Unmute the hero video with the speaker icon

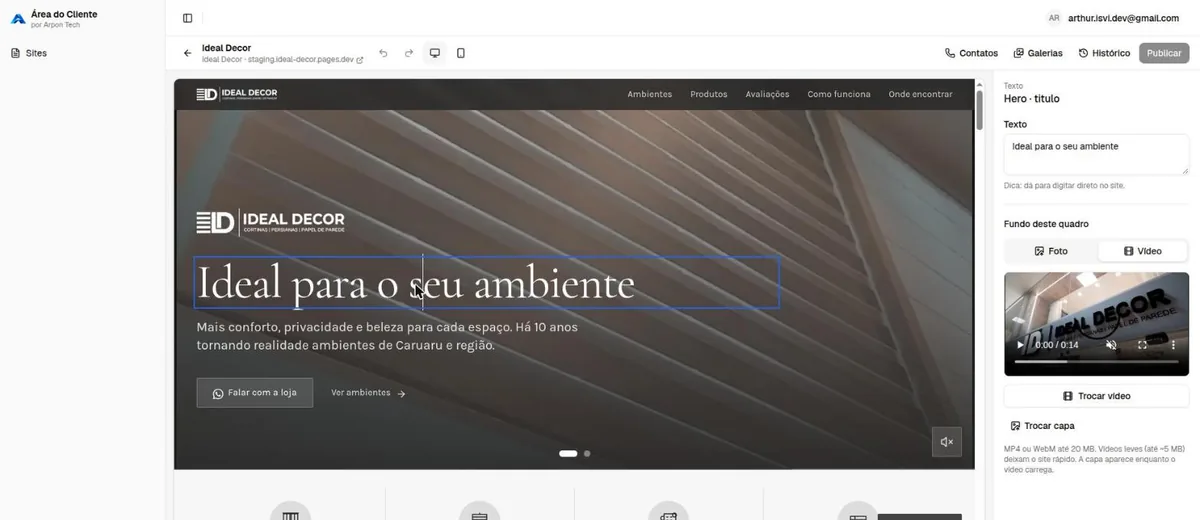point(947,442)
